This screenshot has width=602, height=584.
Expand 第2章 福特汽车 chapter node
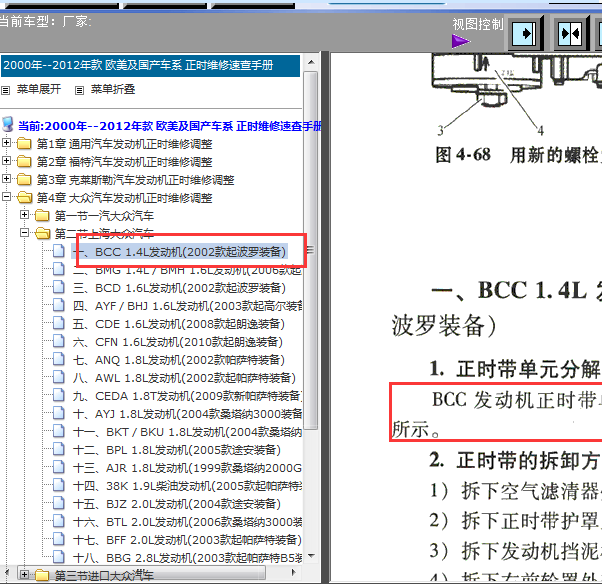(6, 160)
